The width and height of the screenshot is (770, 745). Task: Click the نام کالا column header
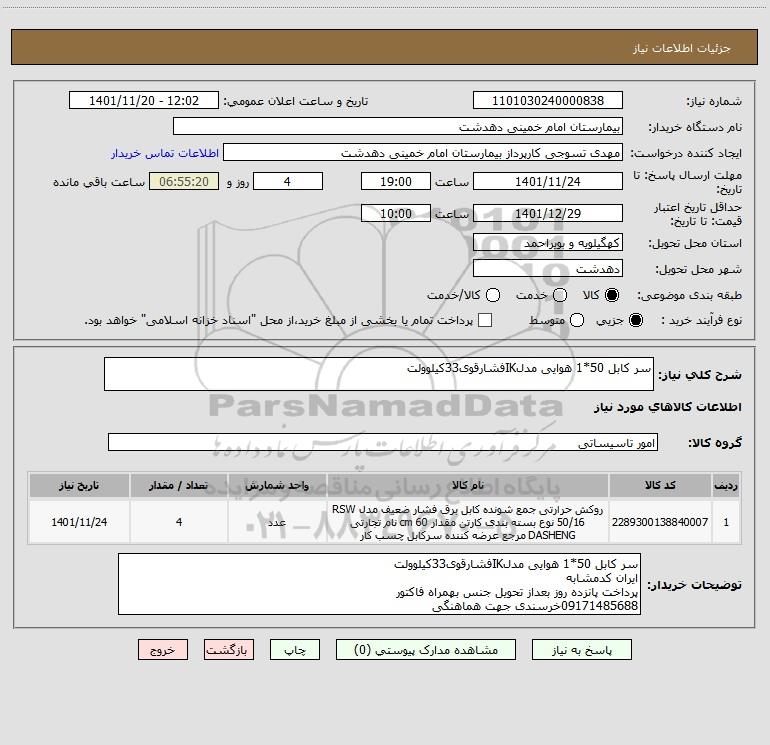pyautogui.click(x=468, y=485)
